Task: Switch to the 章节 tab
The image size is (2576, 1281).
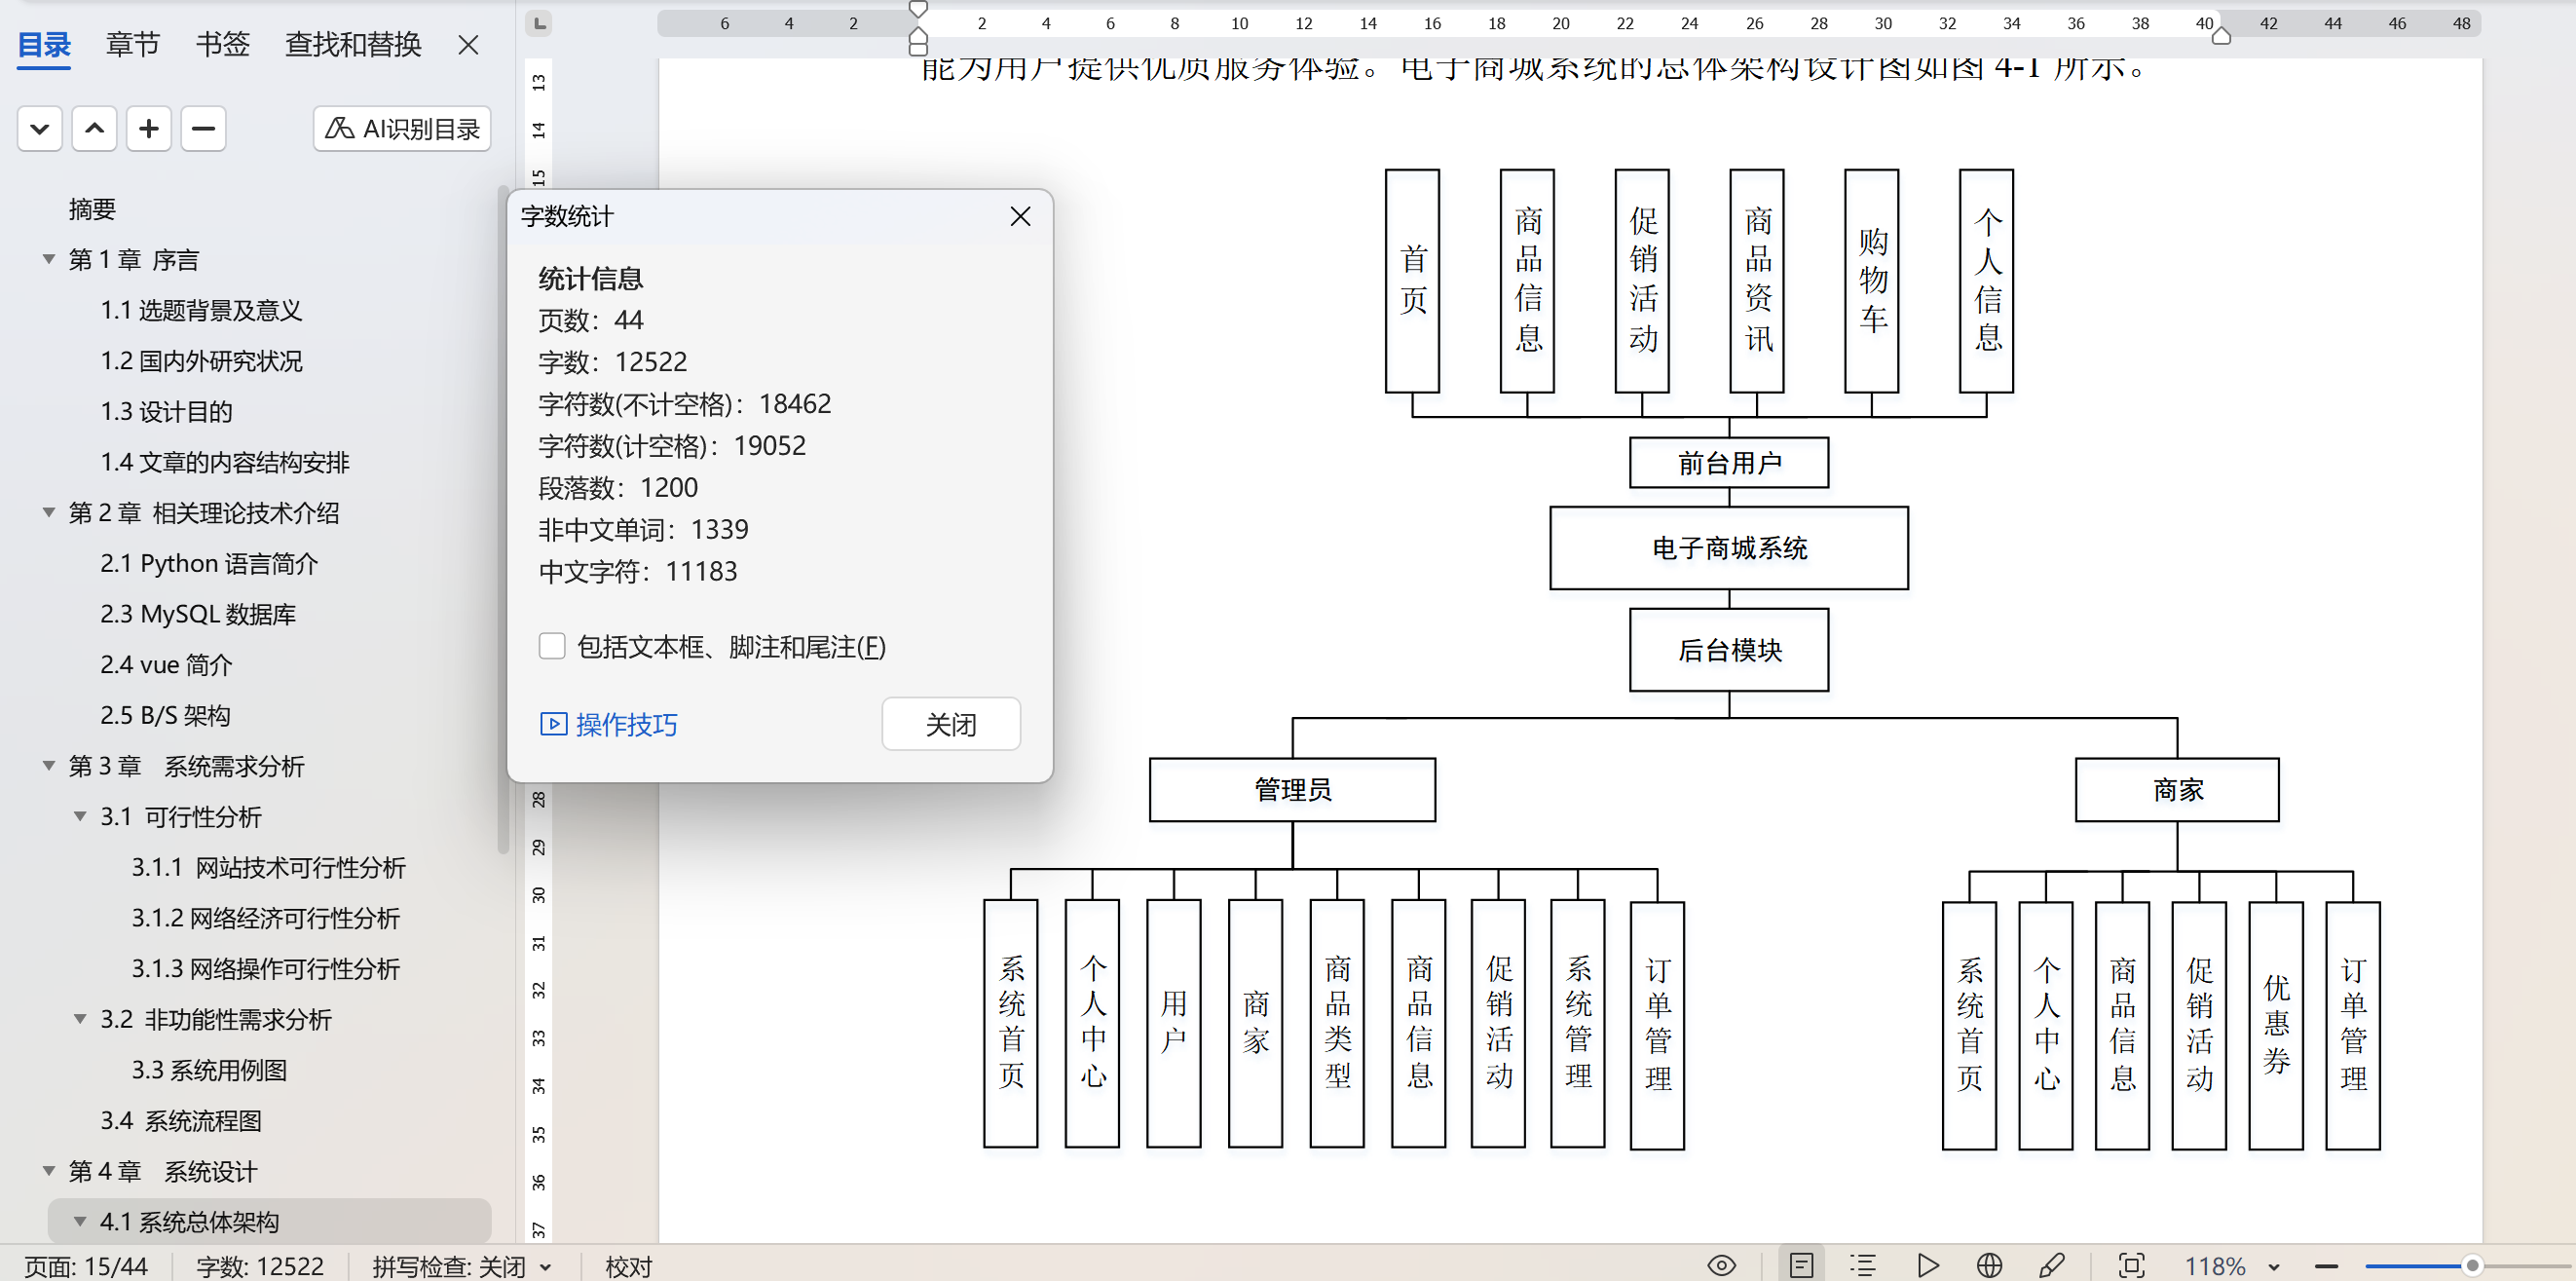Action: (132, 44)
